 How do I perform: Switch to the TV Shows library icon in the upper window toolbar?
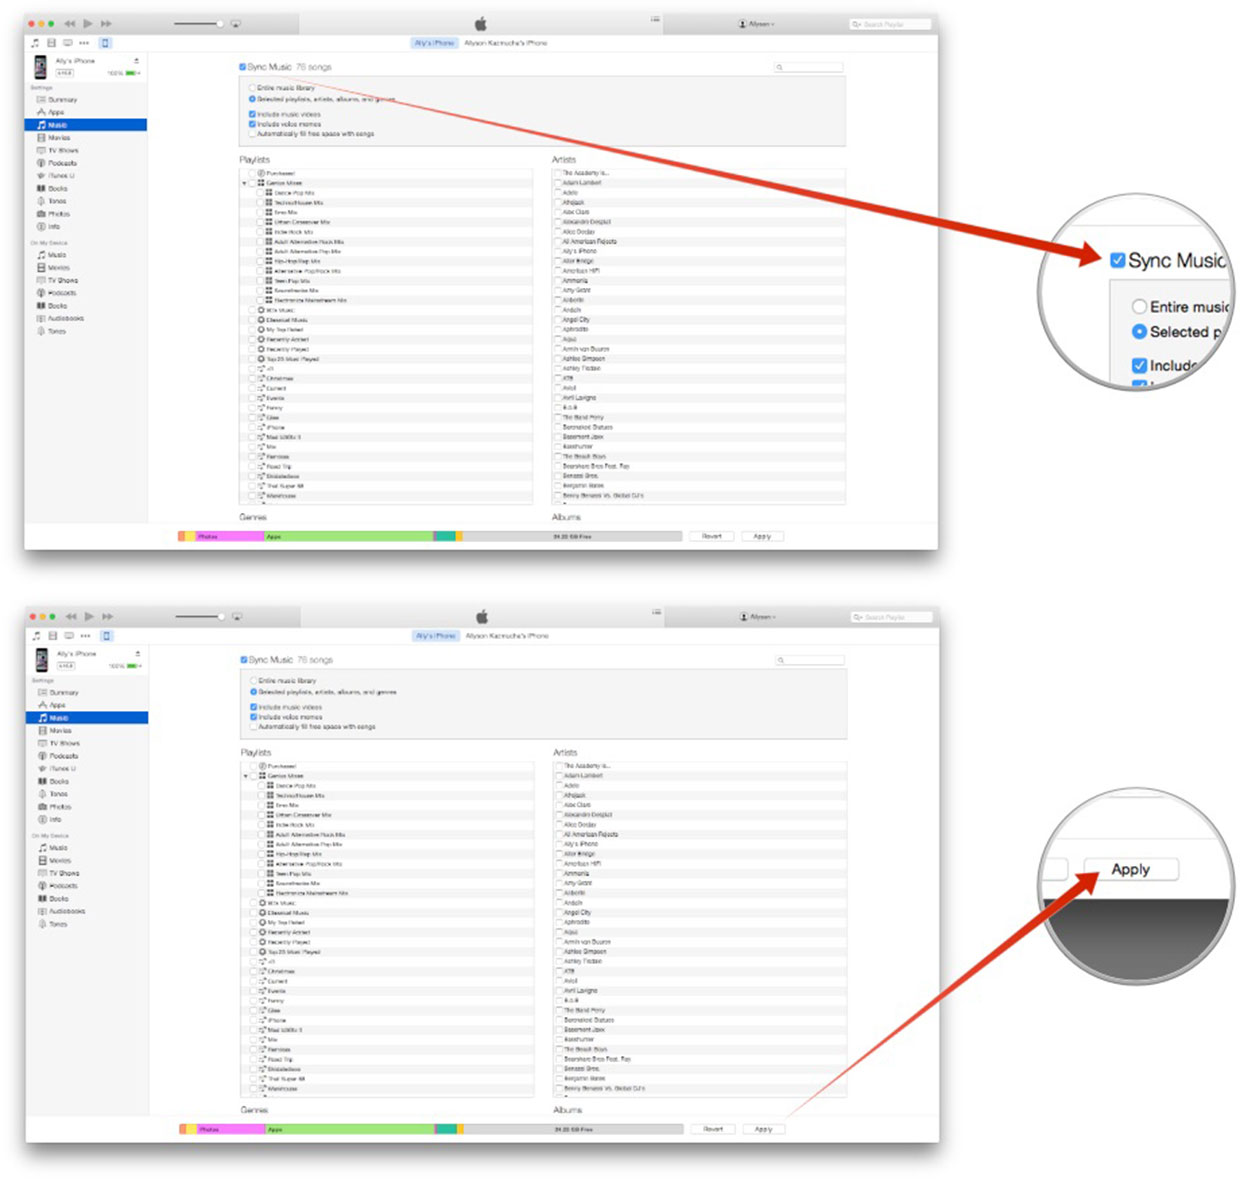pos(67,43)
